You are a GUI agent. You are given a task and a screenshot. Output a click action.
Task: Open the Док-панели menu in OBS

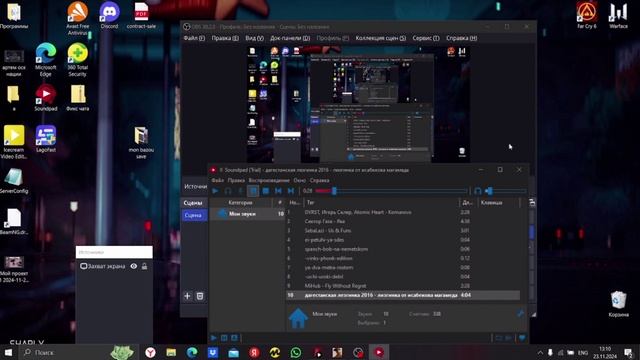point(290,38)
